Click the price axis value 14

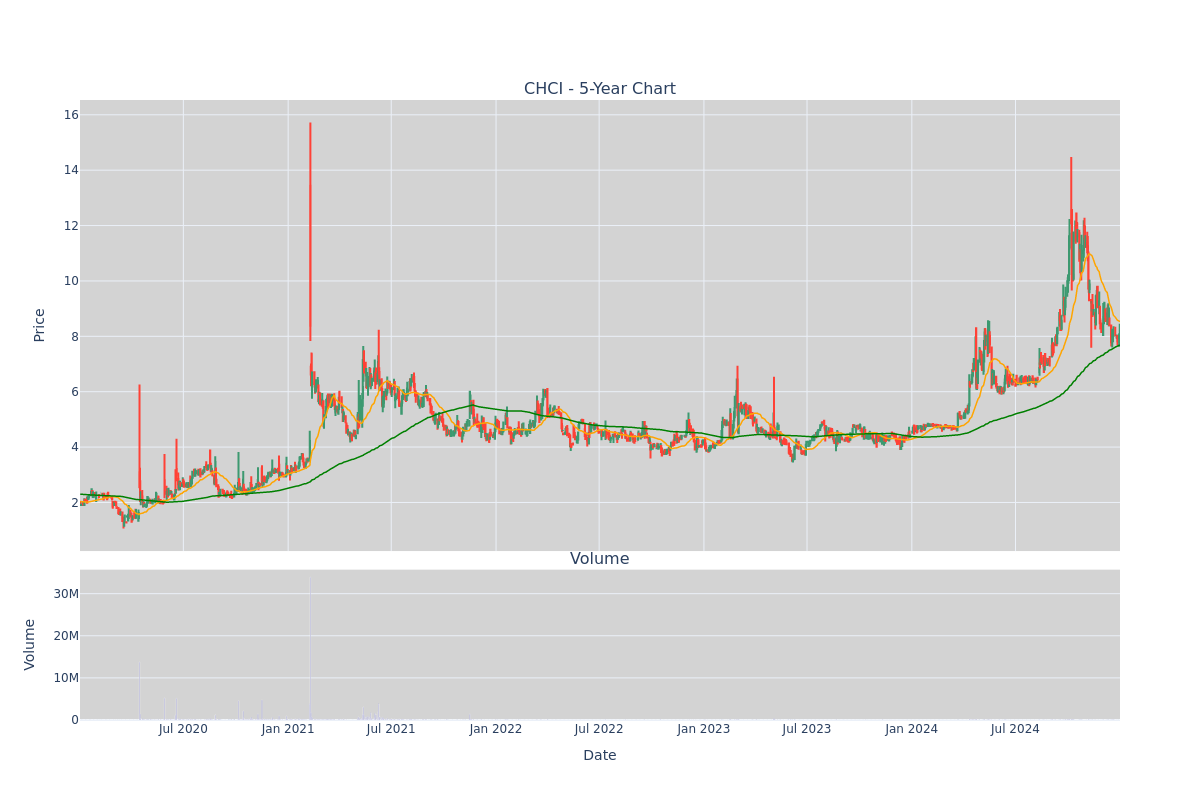click(x=71, y=170)
